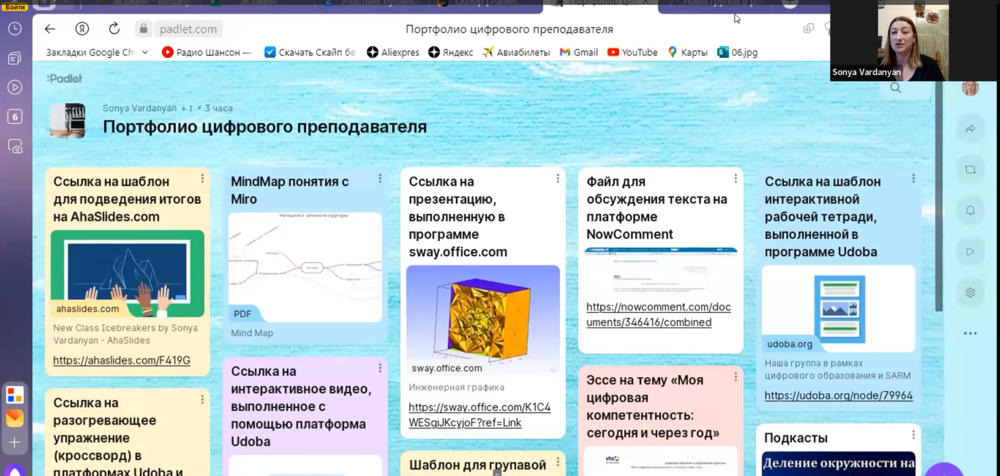This screenshot has height=476, width=1000.
Task: Open the YouTube bookmark
Action: pyautogui.click(x=631, y=52)
